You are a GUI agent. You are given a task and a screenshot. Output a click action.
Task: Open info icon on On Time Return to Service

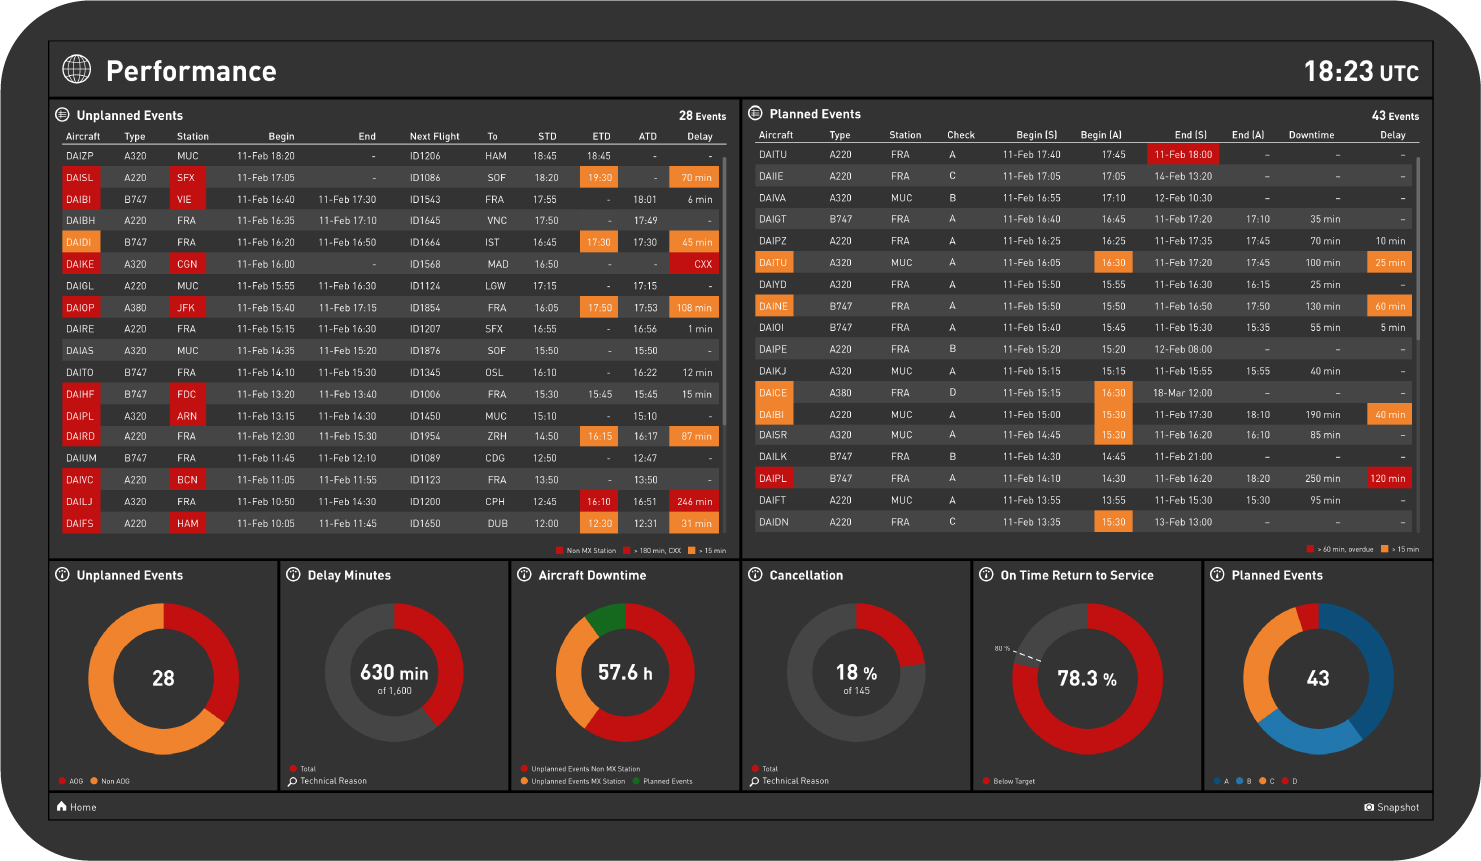[986, 575]
